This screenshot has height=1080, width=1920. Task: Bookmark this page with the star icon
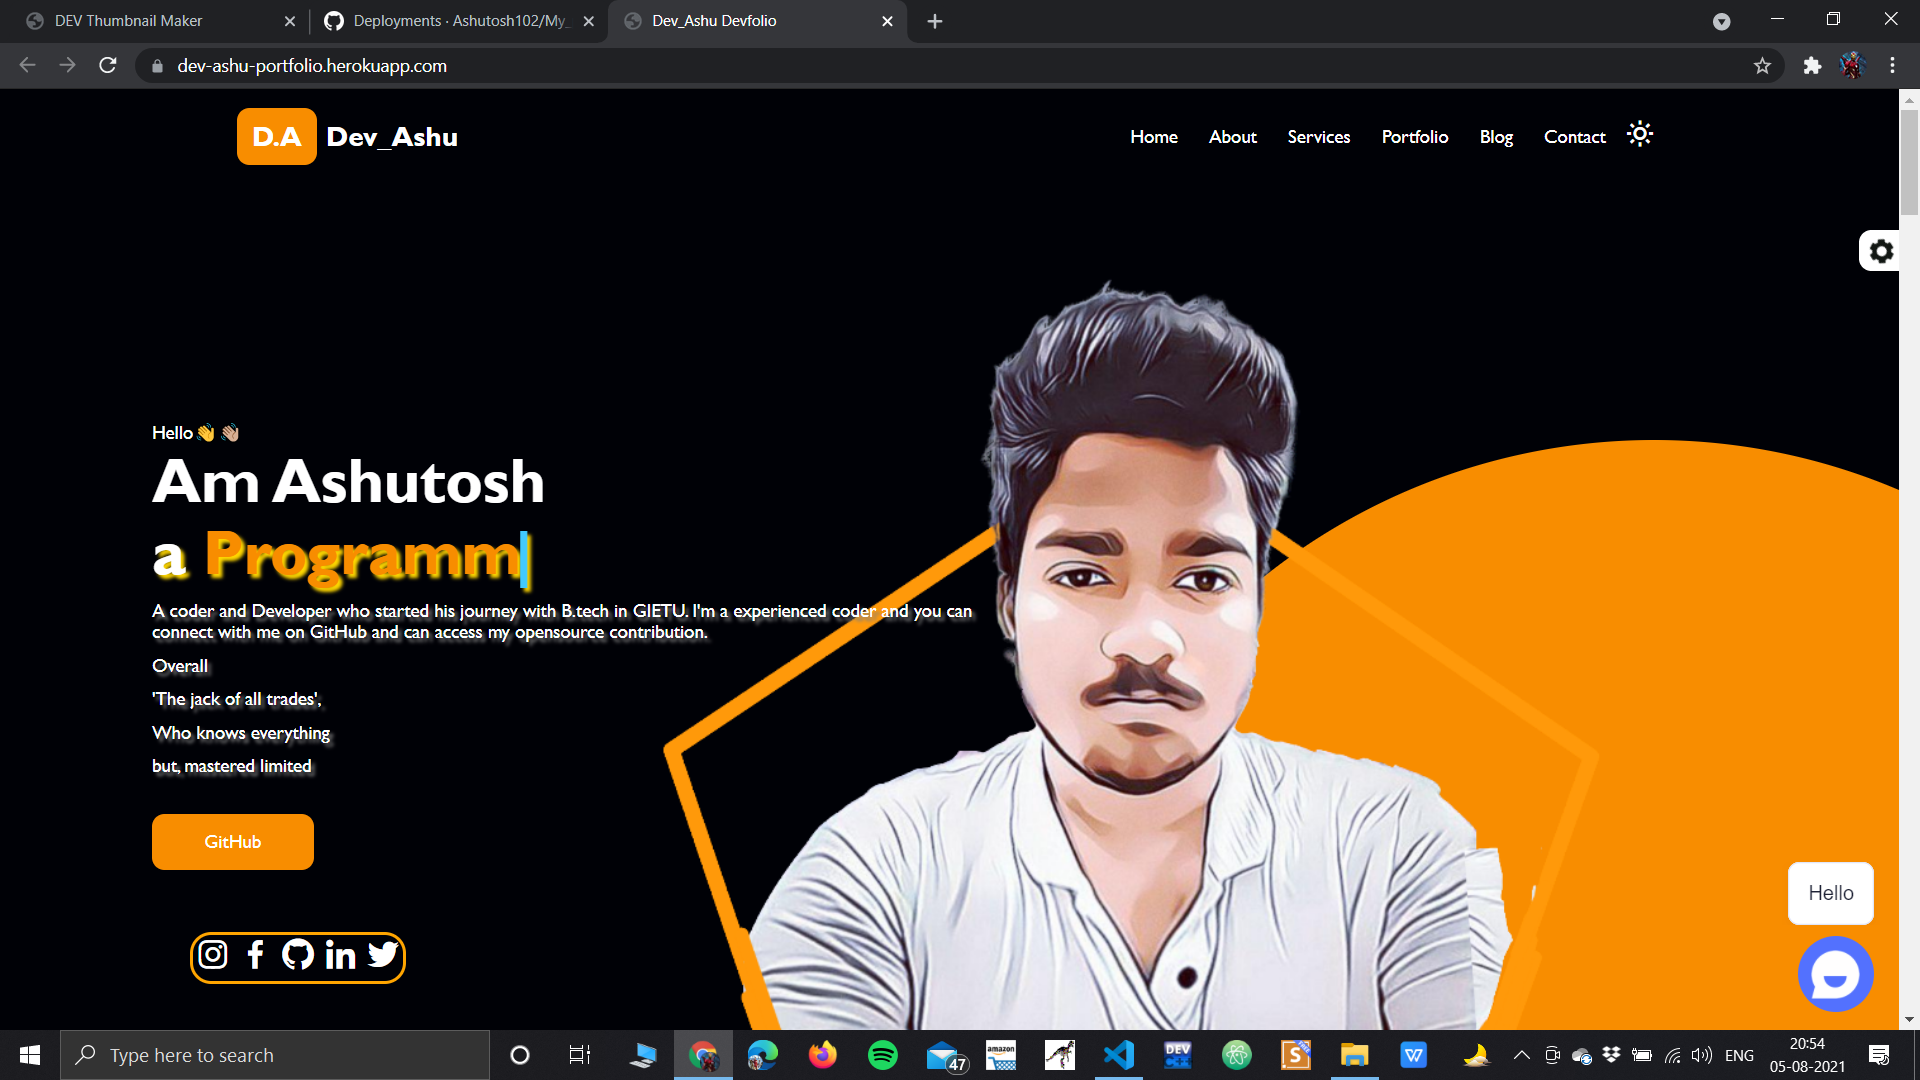1763,66
